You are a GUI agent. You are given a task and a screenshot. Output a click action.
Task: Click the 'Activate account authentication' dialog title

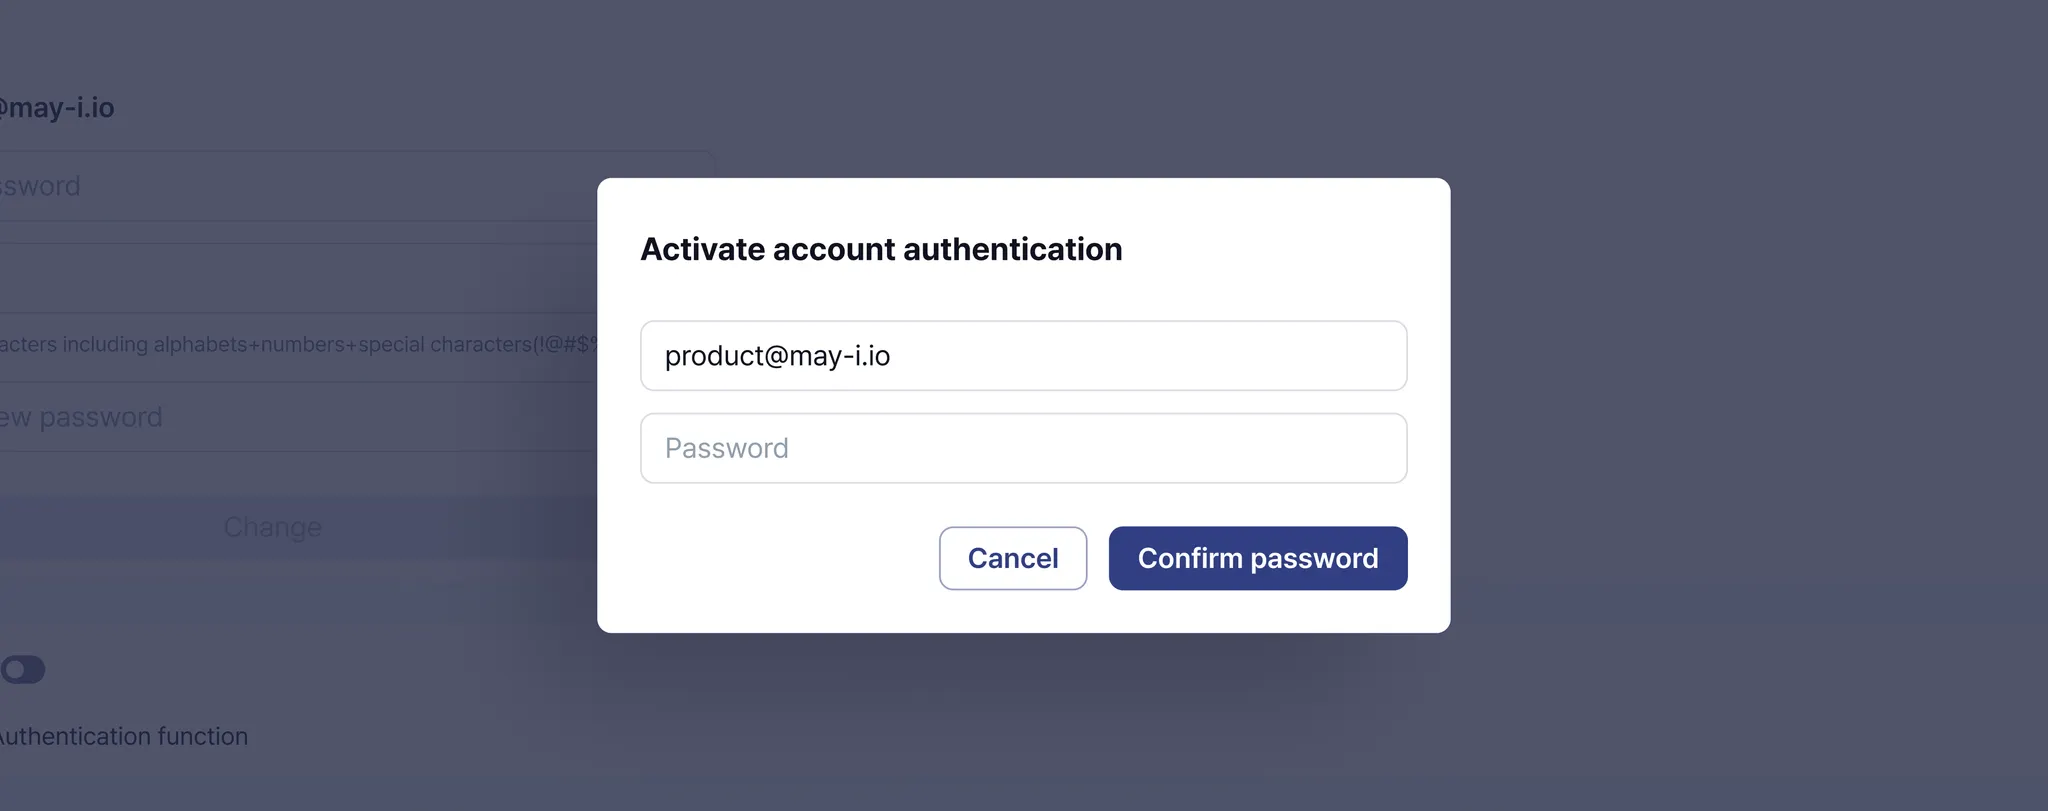(881, 249)
